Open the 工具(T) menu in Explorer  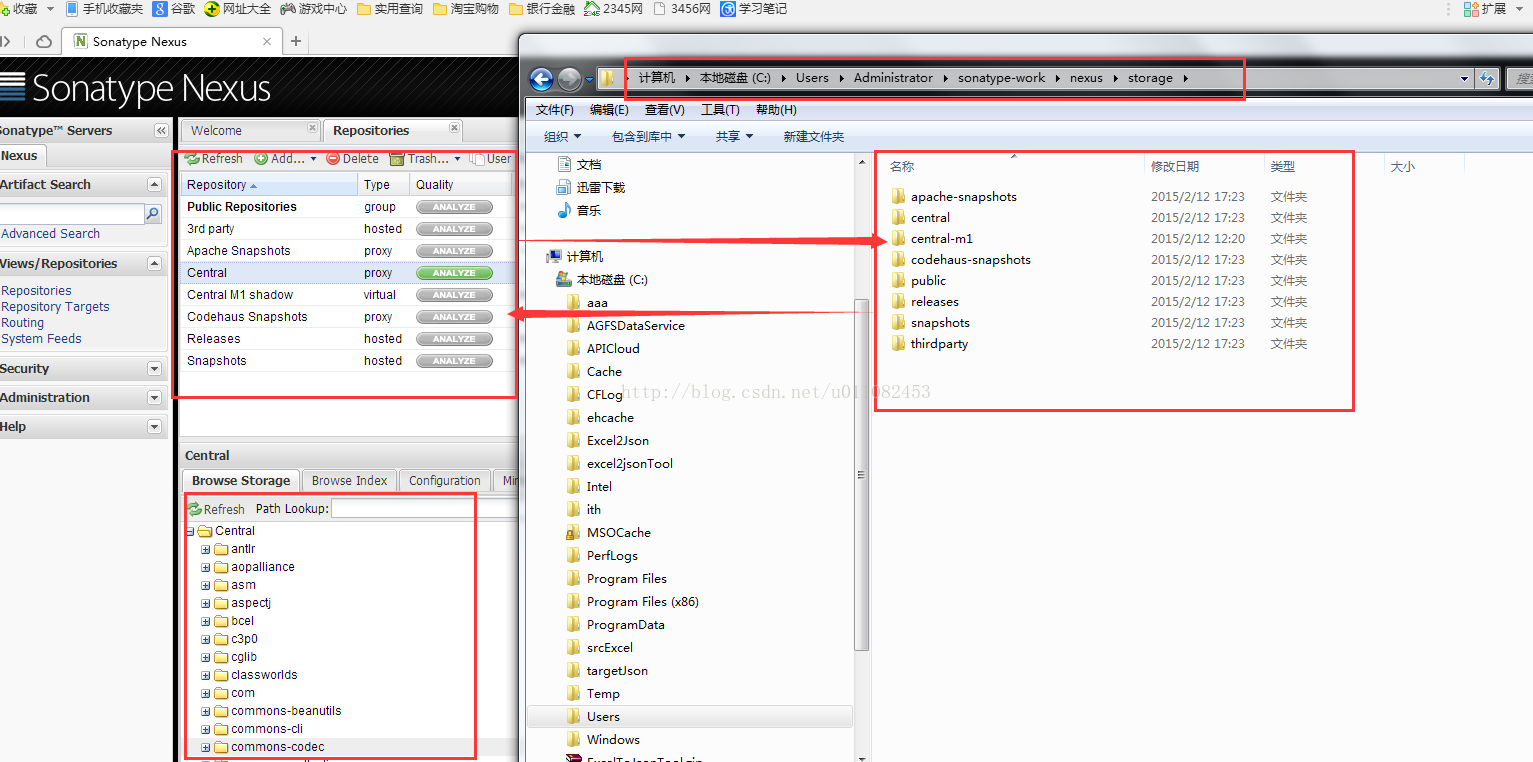720,110
